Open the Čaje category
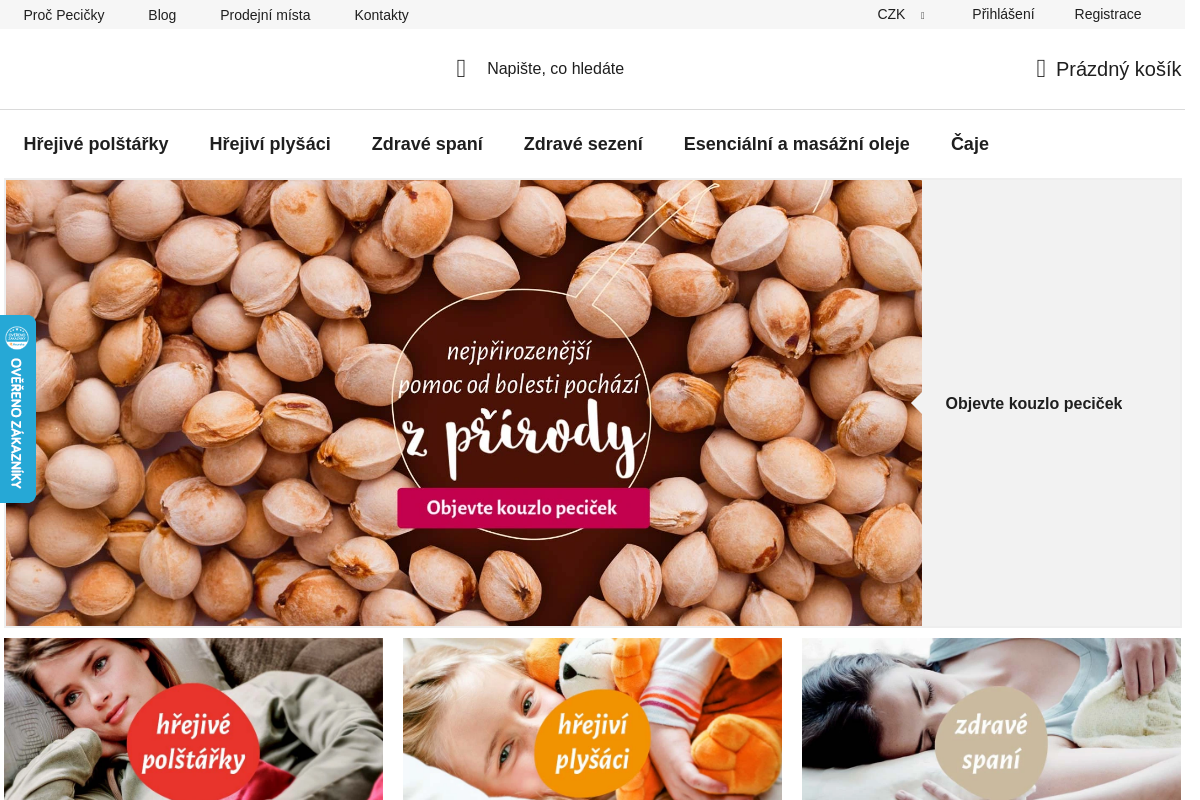Image resolution: width=1200 pixels, height=800 pixels. (970, 144)
